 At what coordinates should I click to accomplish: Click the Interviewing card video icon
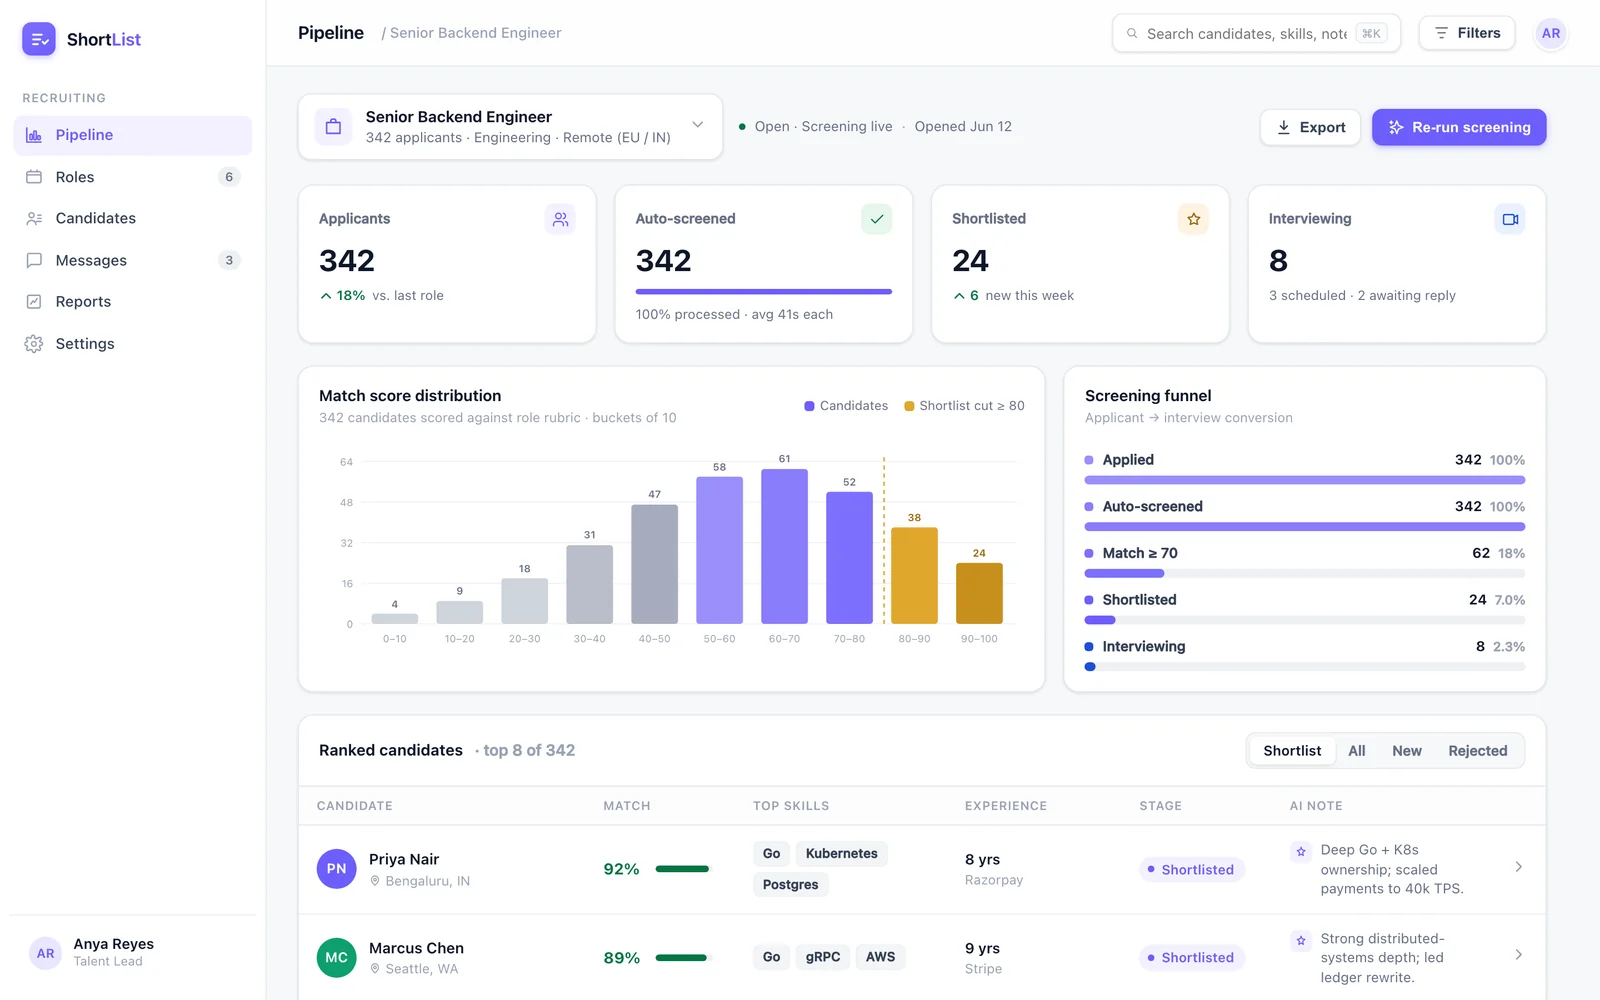click(x=1510, y=219)
